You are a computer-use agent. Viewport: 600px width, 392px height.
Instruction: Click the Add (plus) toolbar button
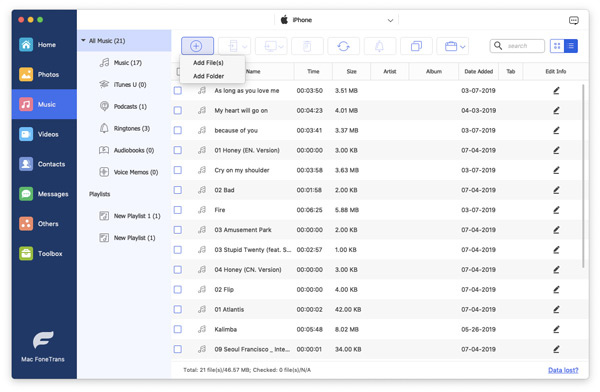click(x=197, y=46)
